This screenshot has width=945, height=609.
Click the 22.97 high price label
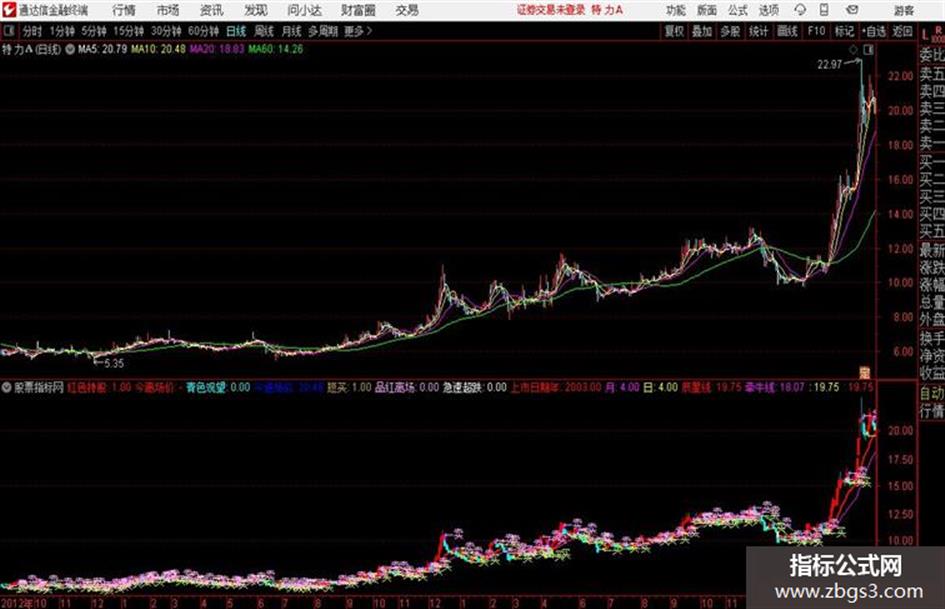tap(829, 65)
